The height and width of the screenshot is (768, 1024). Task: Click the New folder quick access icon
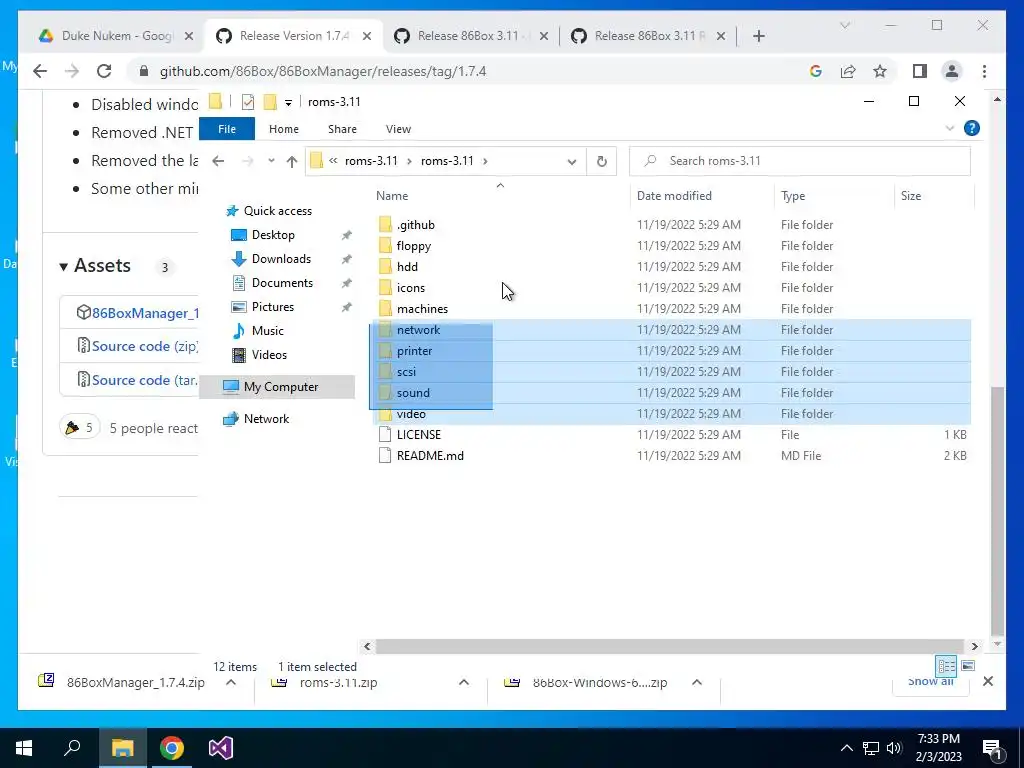point(270,102)
